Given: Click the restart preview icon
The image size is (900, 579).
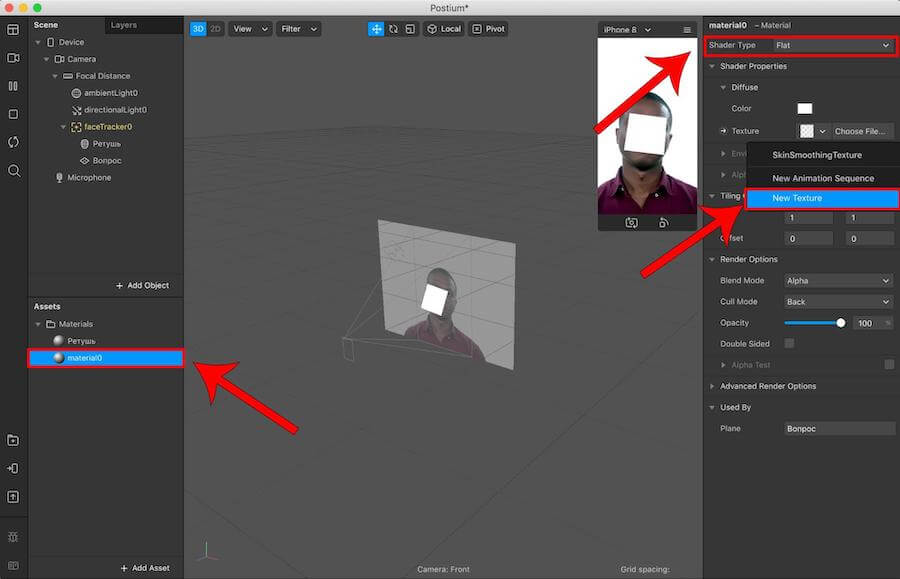Looking at the screenshot, I should point(13,142).
